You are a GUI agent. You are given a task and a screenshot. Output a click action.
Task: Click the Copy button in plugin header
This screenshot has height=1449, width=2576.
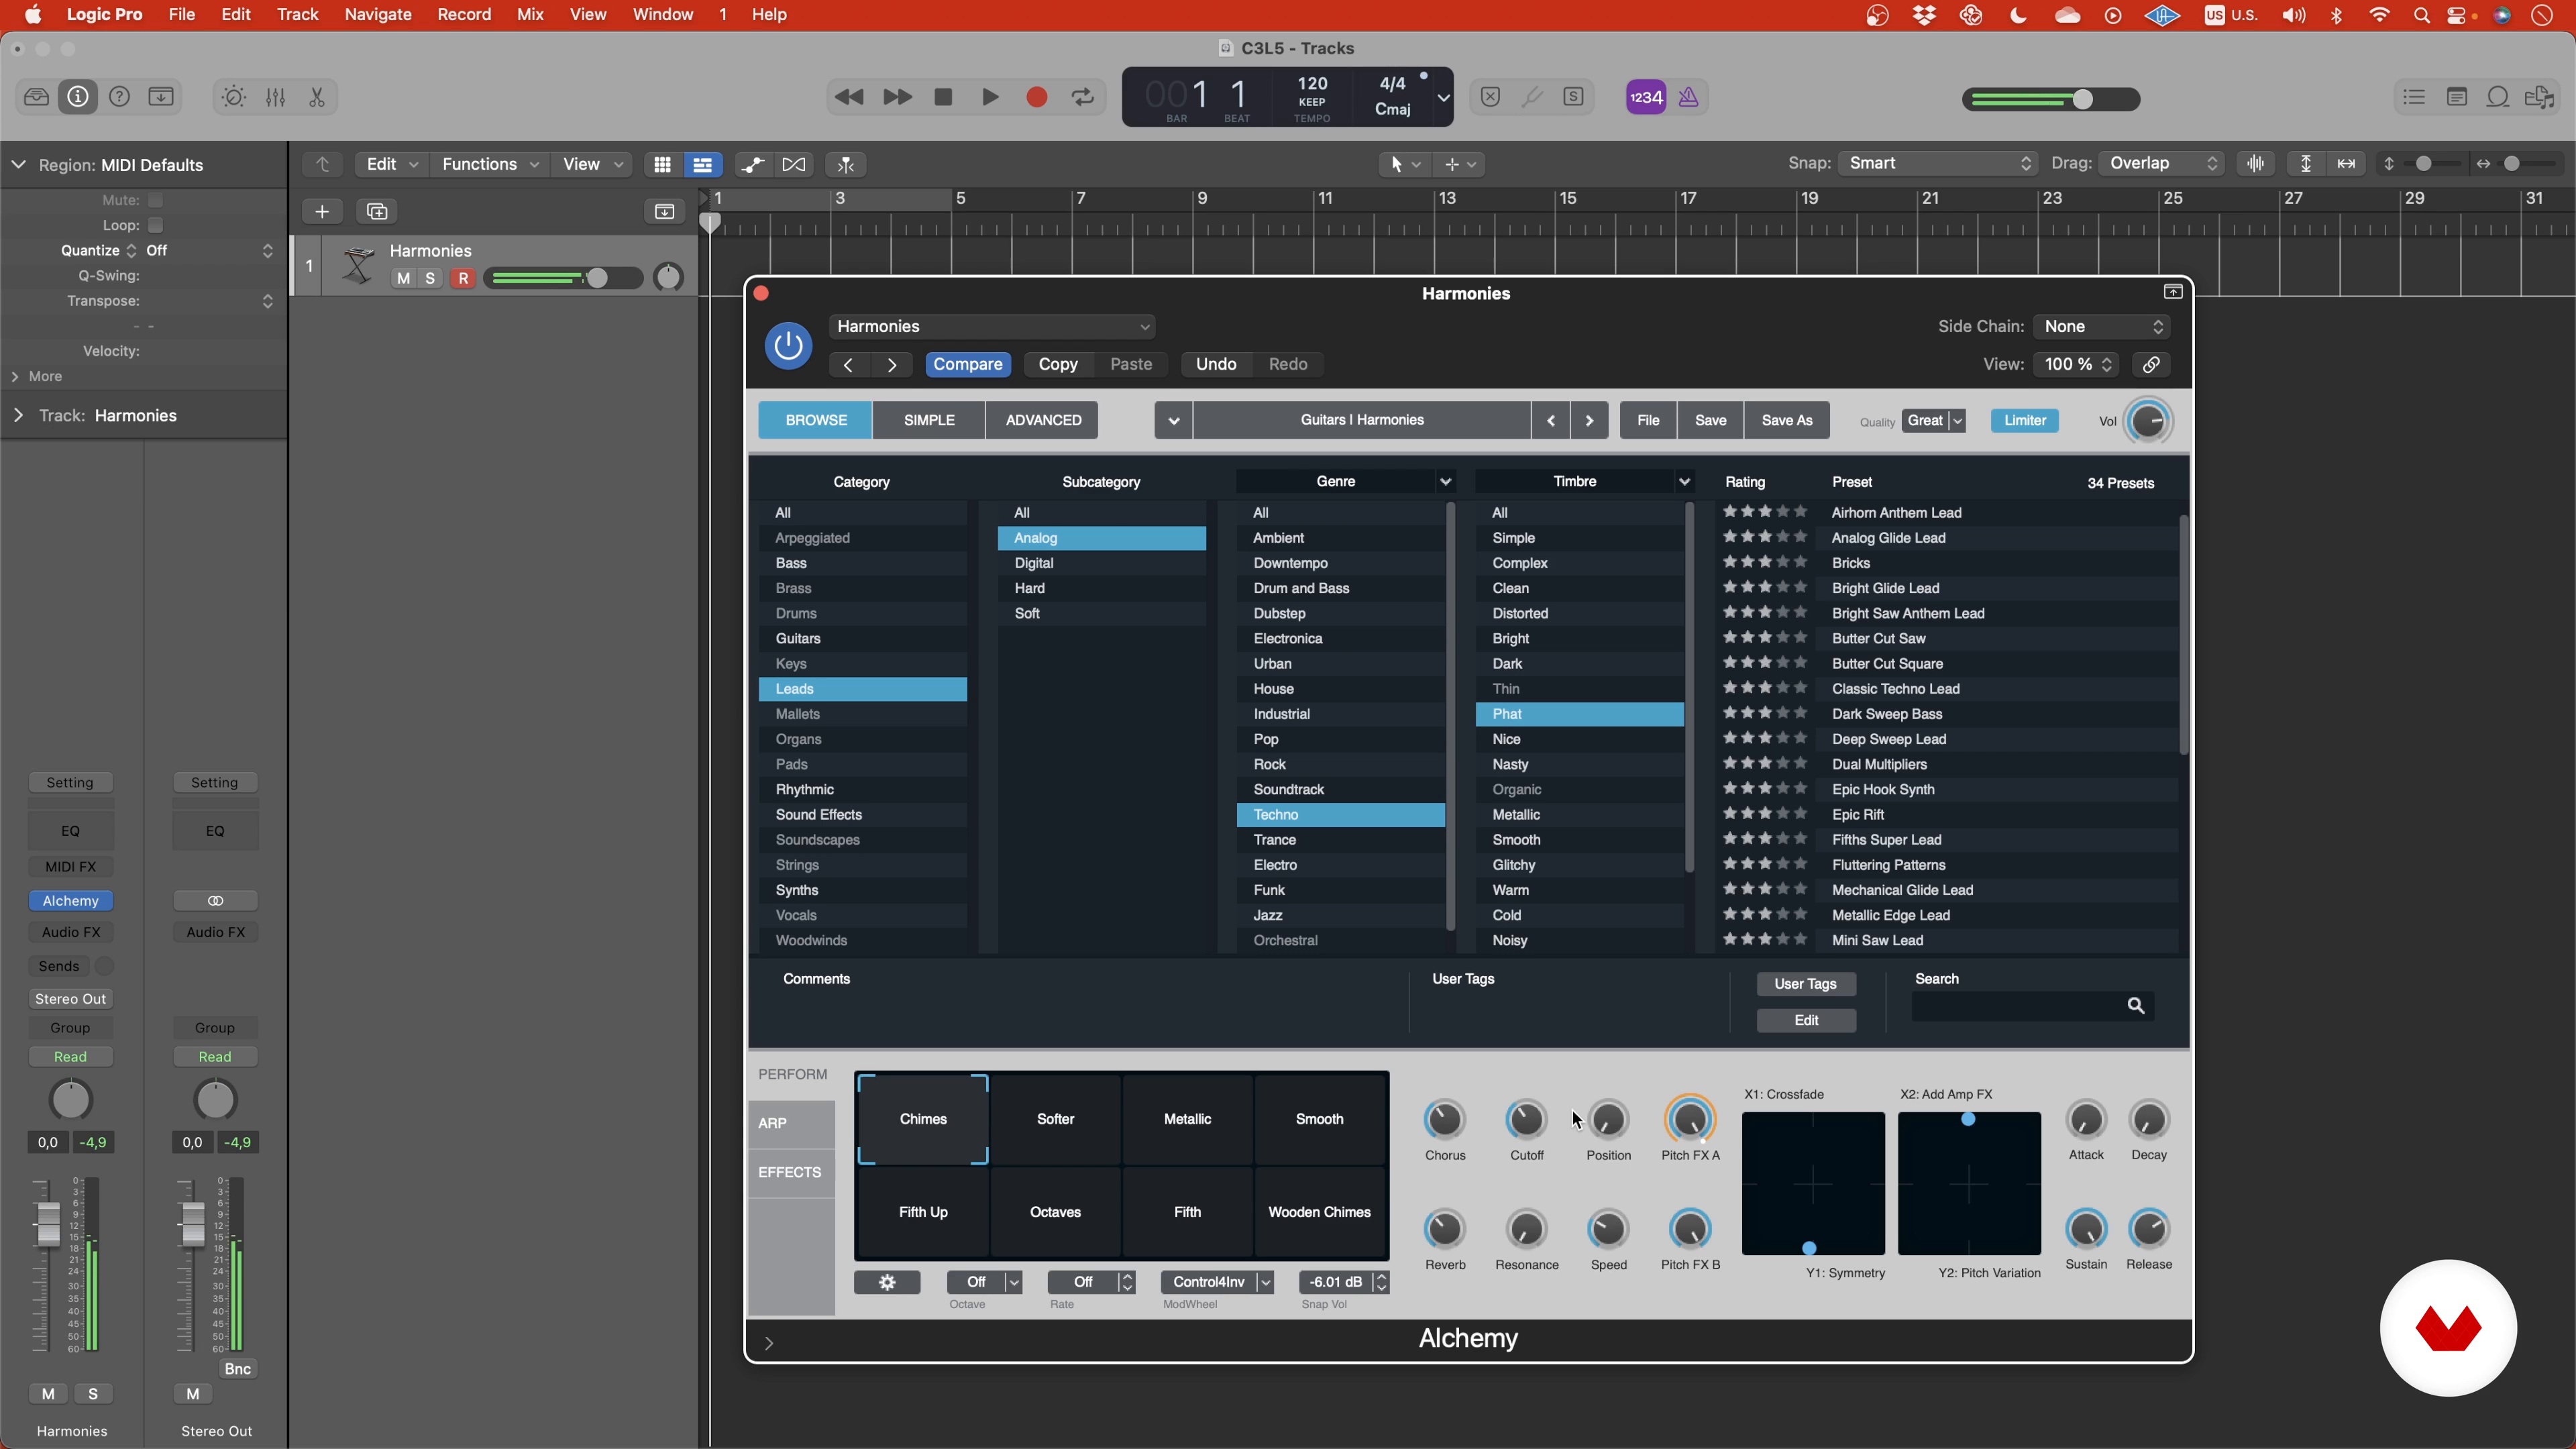[x=1058, y=364]
